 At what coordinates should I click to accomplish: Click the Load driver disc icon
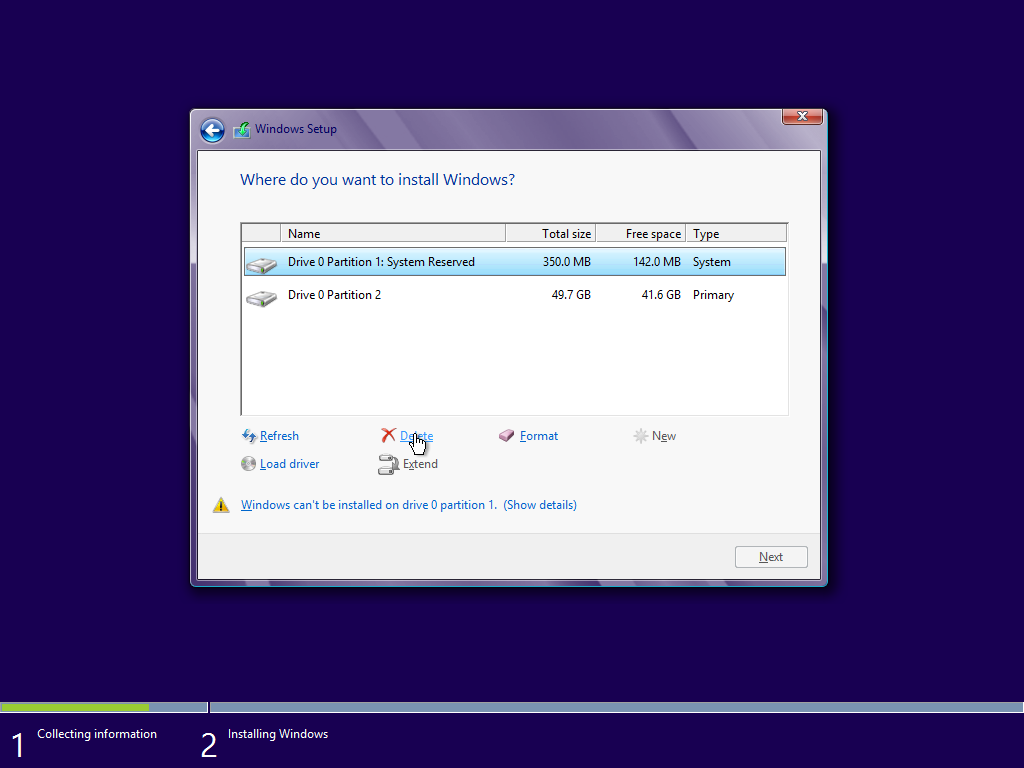(x=248, y=464)
